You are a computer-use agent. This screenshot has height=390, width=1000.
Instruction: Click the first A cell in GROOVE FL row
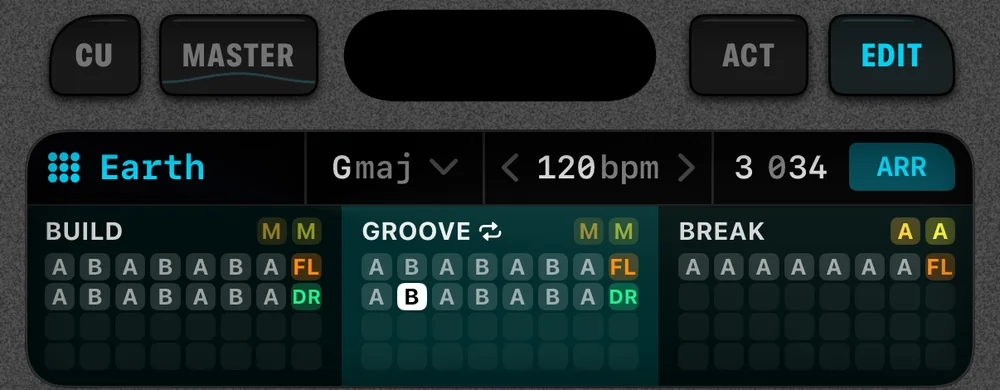click(x=376, y=267)
